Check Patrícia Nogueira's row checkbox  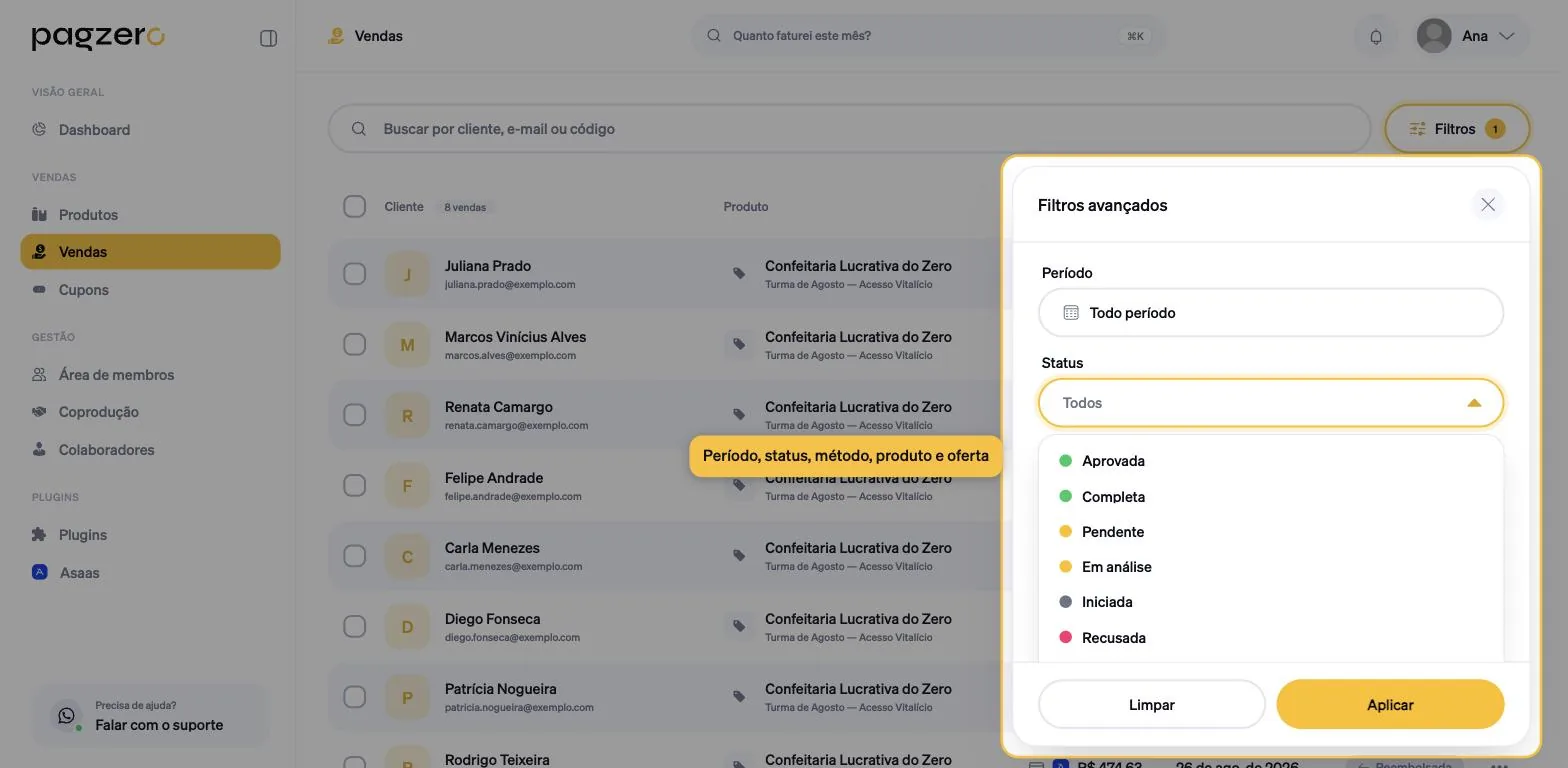(x=354, y=696)
